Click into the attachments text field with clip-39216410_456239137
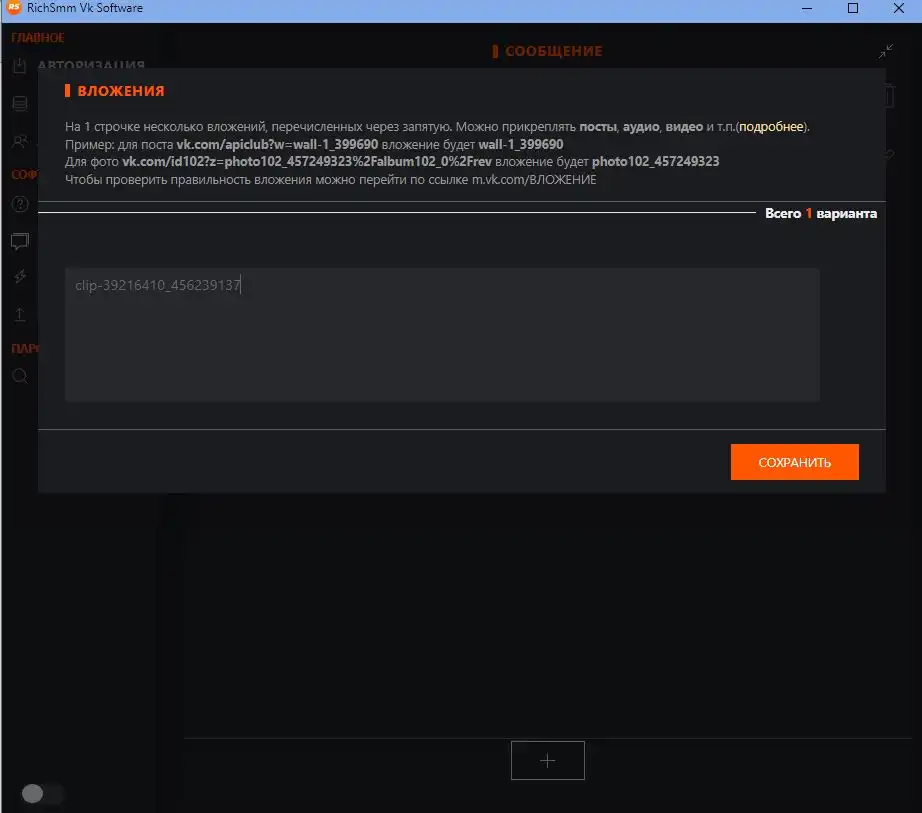 tap(442, 334)
